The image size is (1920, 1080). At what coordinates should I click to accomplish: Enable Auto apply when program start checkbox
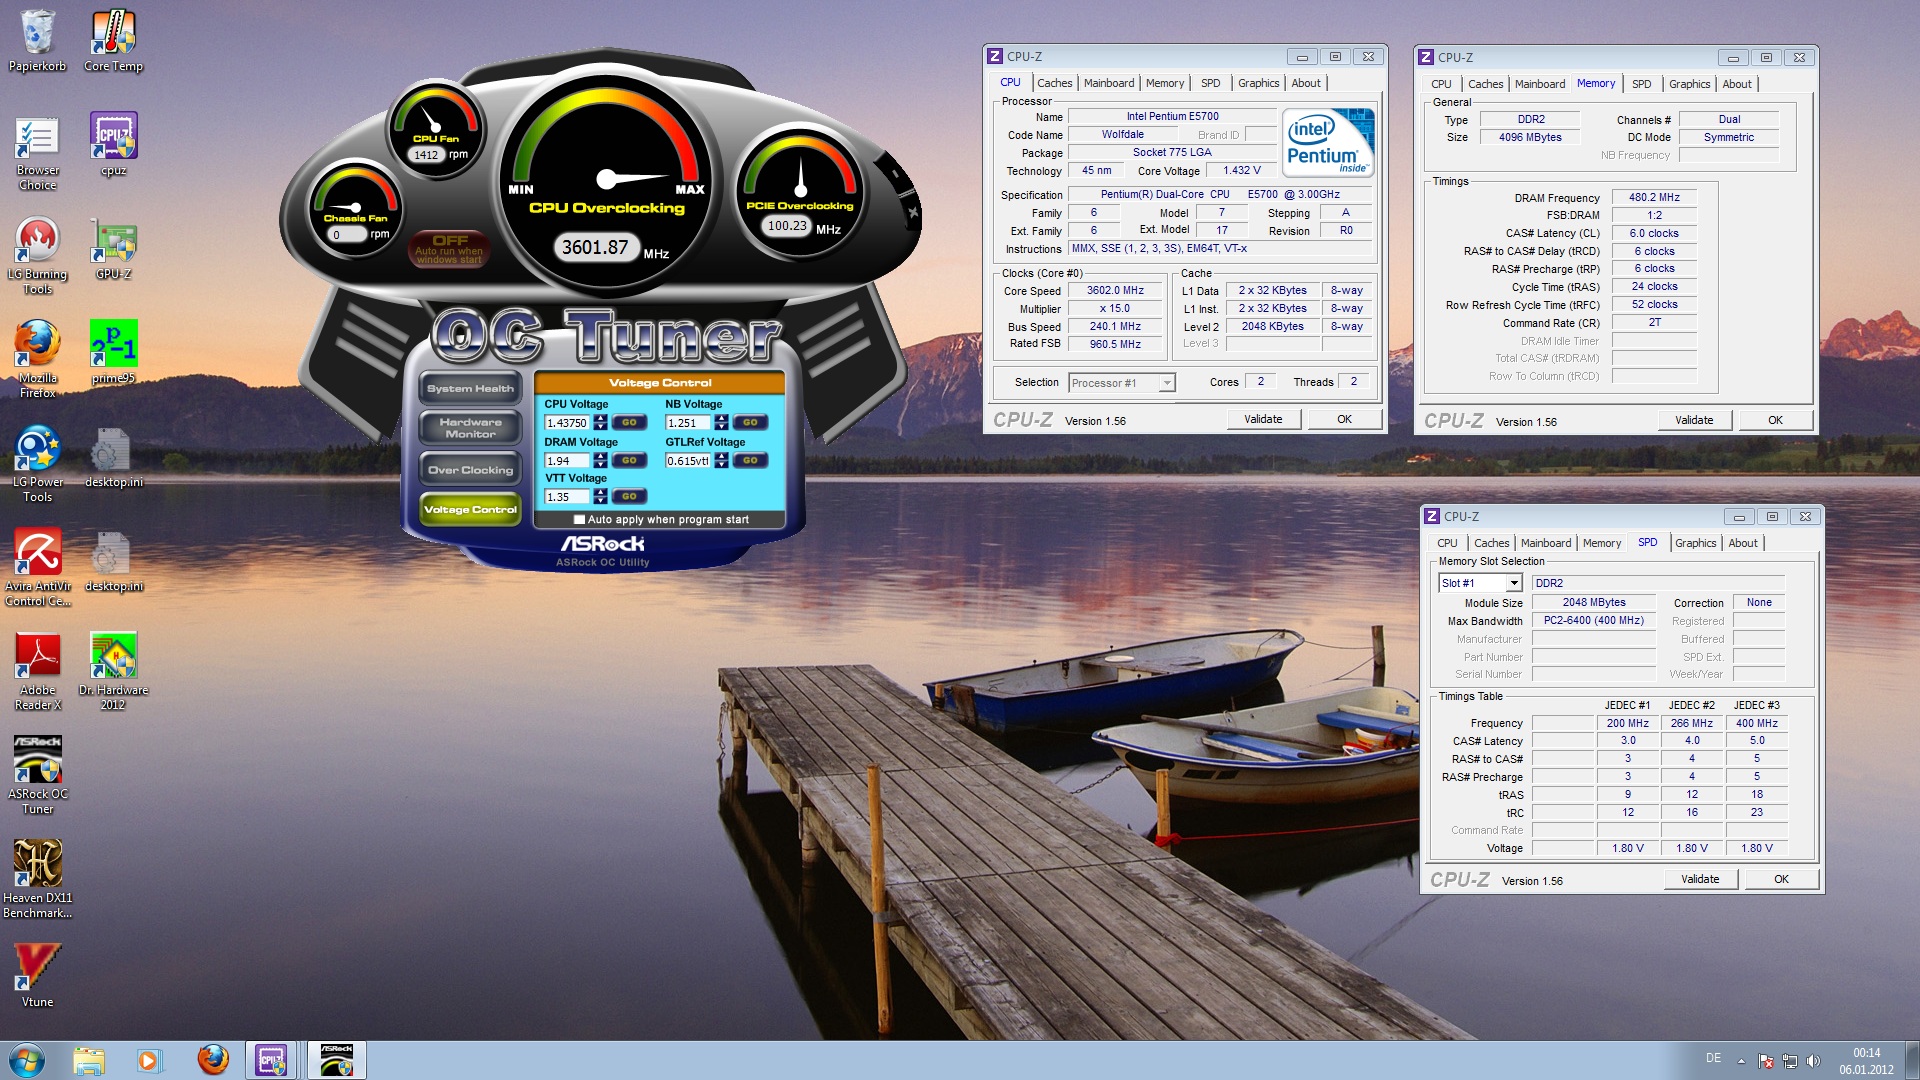pyautogui.click(x=579, y=519)
